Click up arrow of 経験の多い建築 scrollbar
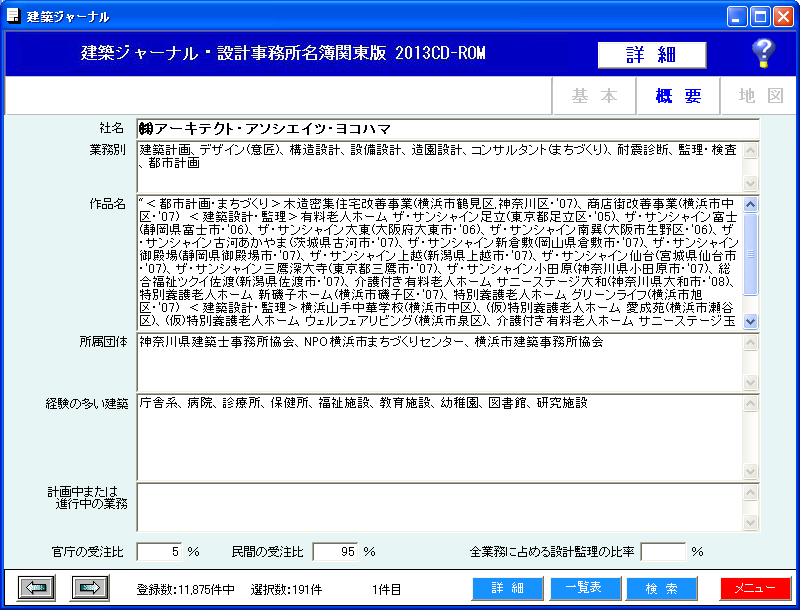 pos(751,404)
